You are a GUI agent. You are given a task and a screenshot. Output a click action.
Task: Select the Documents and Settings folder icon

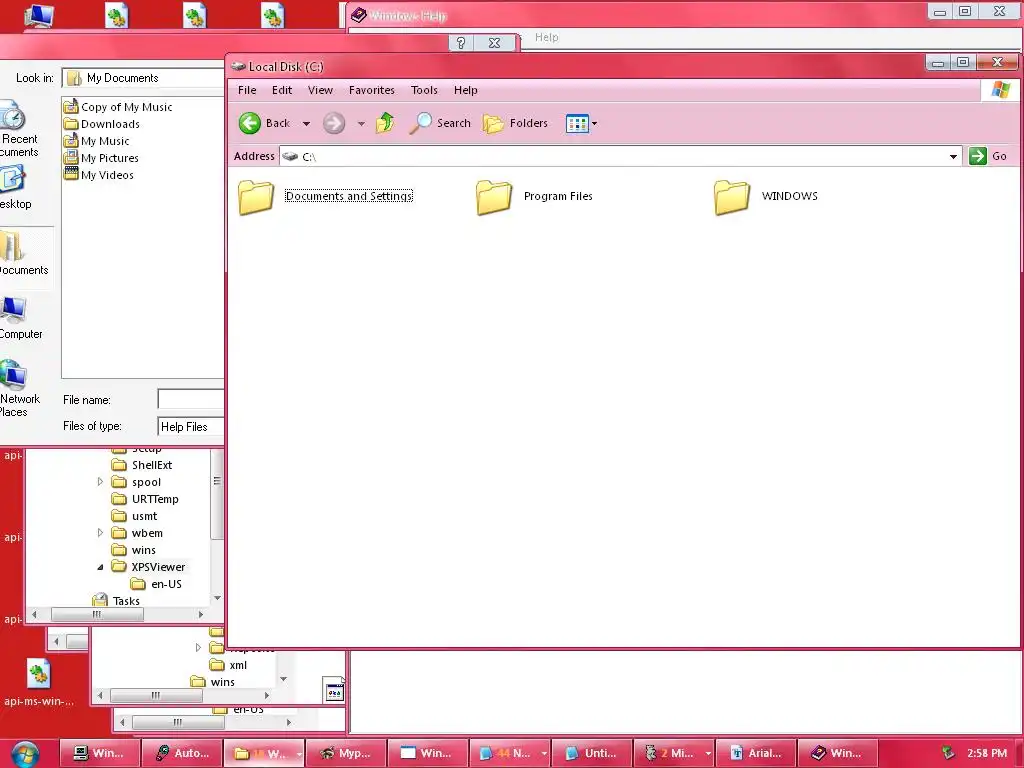(x=256, y=197)
